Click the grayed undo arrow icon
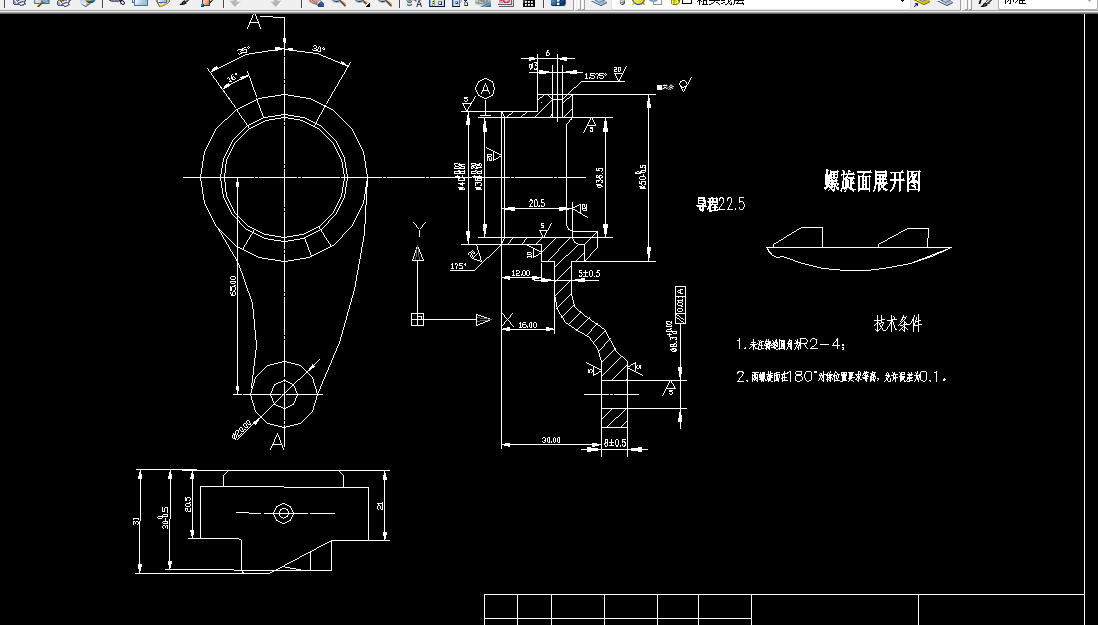Image resolution: width=1098 pixels, height=625 pixels. (236, 6)
